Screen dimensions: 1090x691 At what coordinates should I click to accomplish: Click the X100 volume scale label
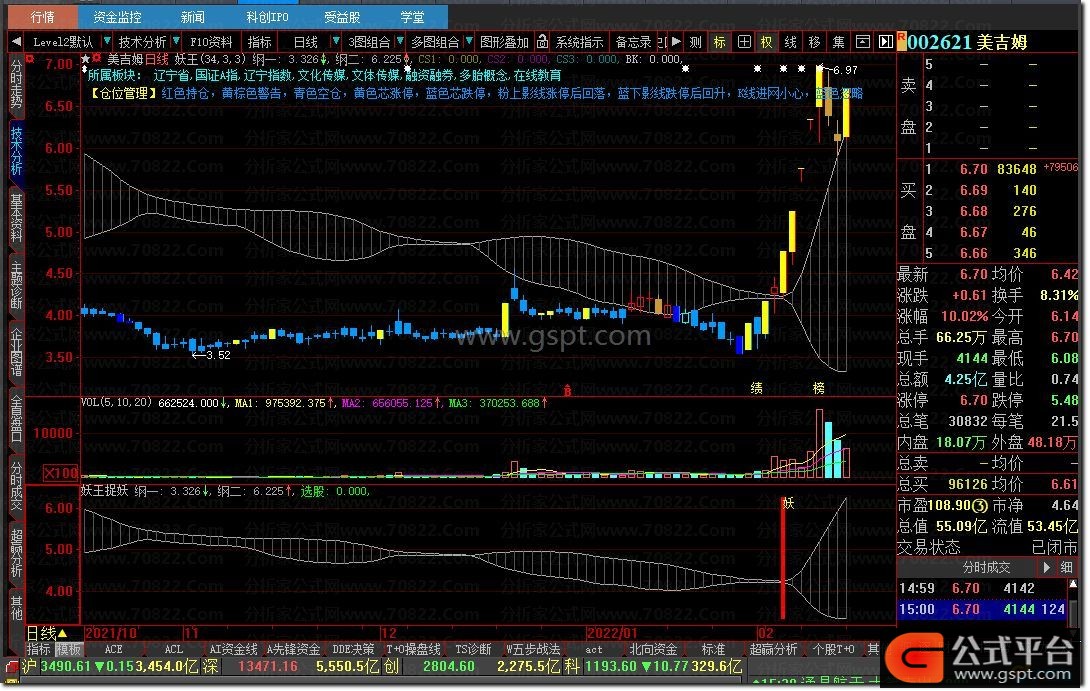(x=60, y=473)
